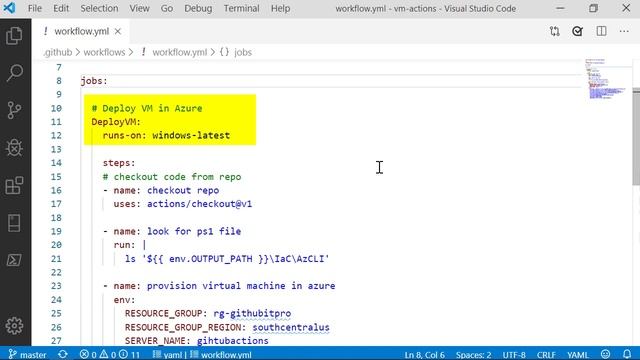Open Source Control view
Image resolution: width=640 pixels, height=360 pixels.
(x=14, y=110)
